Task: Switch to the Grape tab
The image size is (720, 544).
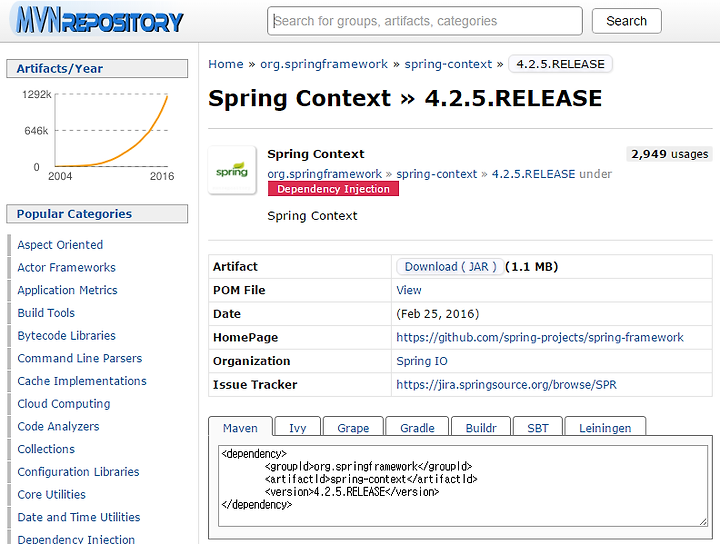Action: [353, 427]
